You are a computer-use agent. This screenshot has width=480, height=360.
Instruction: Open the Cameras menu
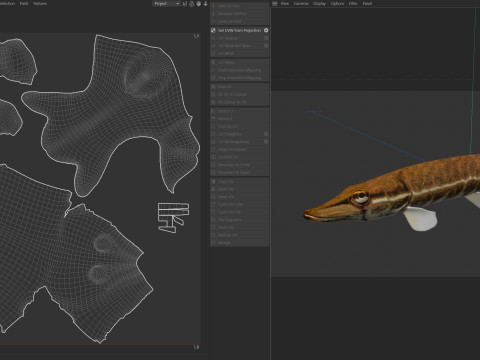(301, 4)
